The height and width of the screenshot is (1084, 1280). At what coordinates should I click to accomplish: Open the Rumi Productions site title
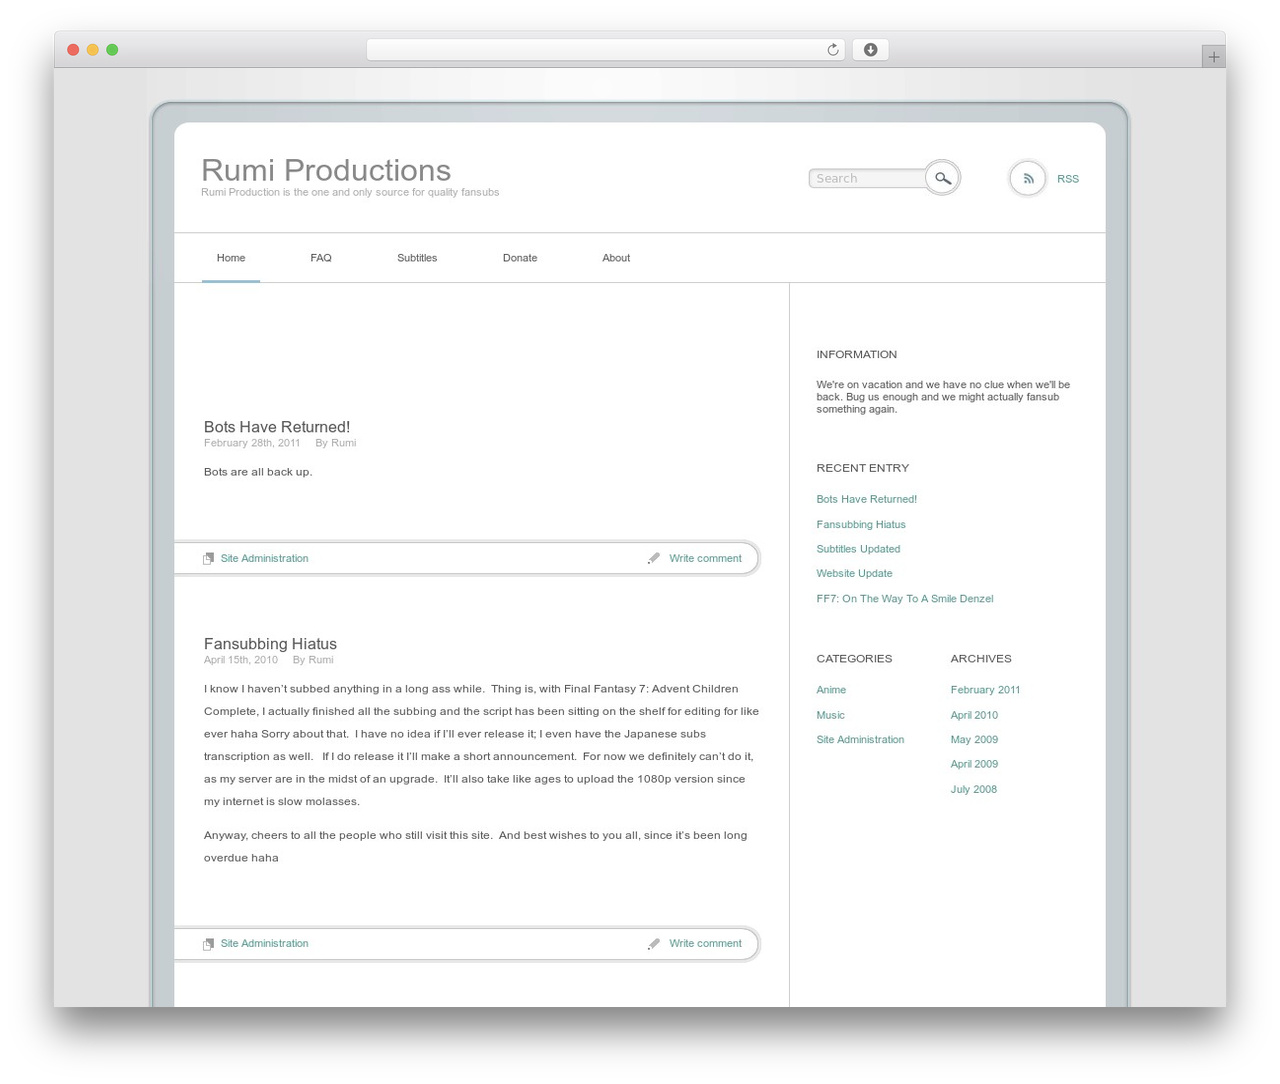[326, 170]
